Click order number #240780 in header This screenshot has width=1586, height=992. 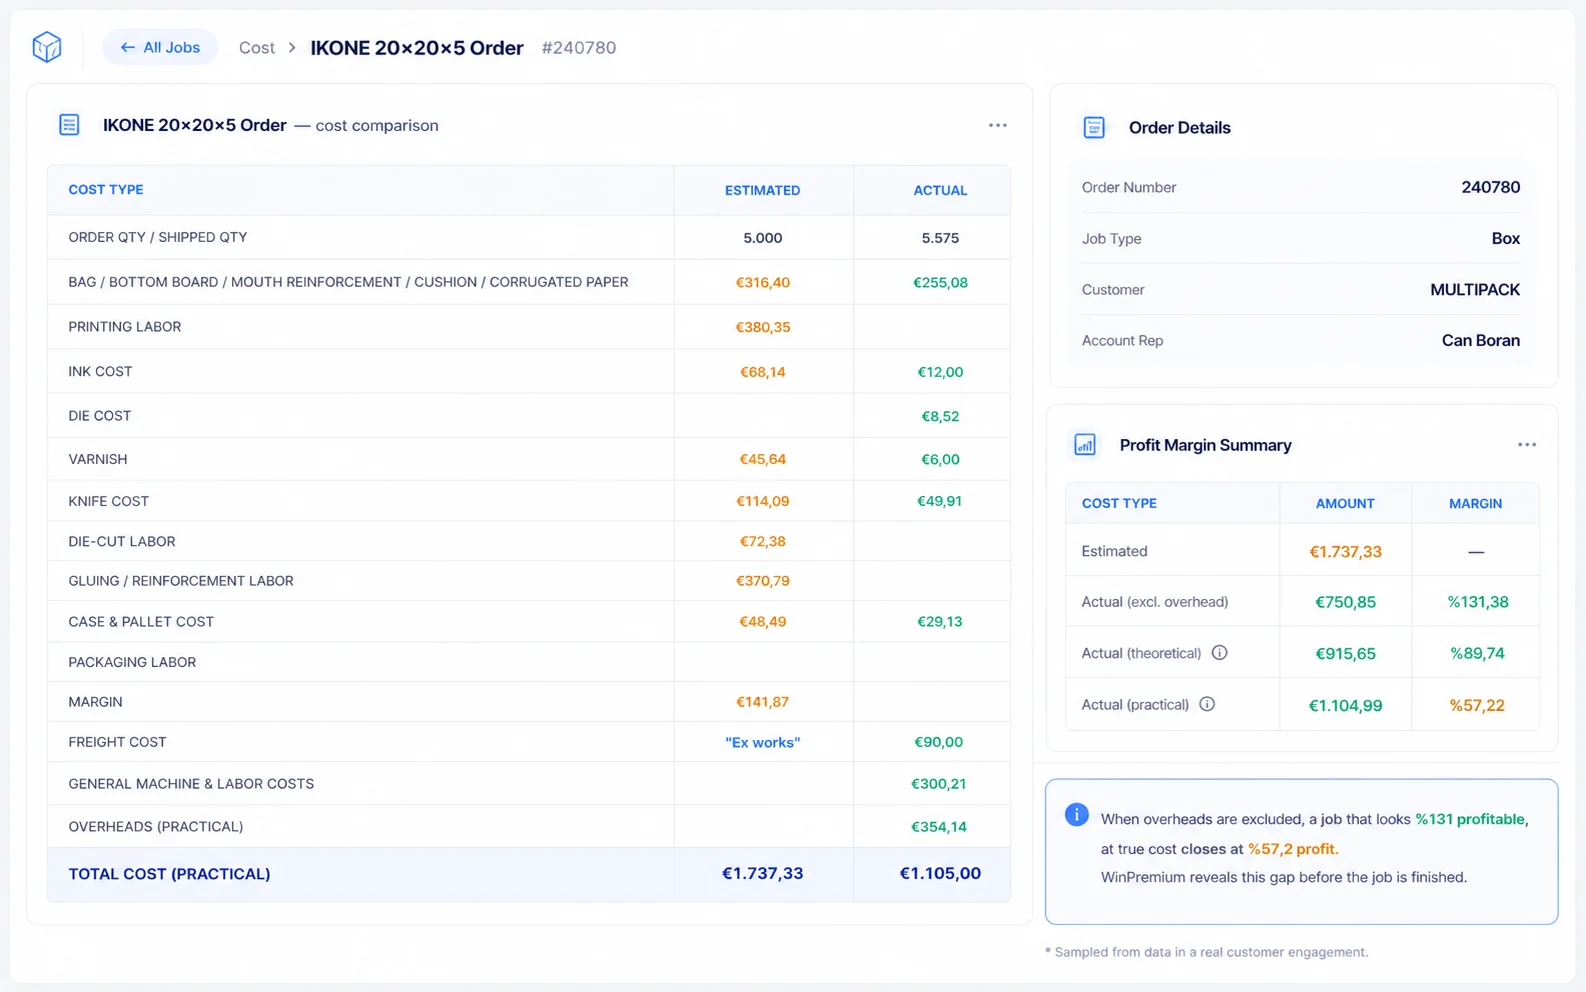(578, 48)
